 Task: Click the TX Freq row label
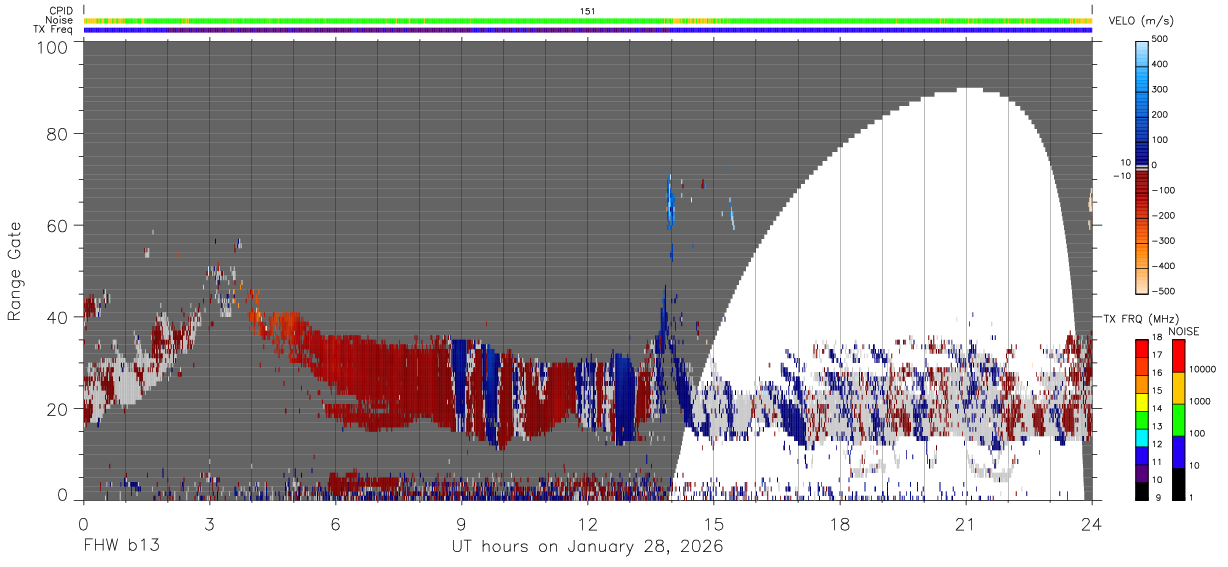(54, 29)
